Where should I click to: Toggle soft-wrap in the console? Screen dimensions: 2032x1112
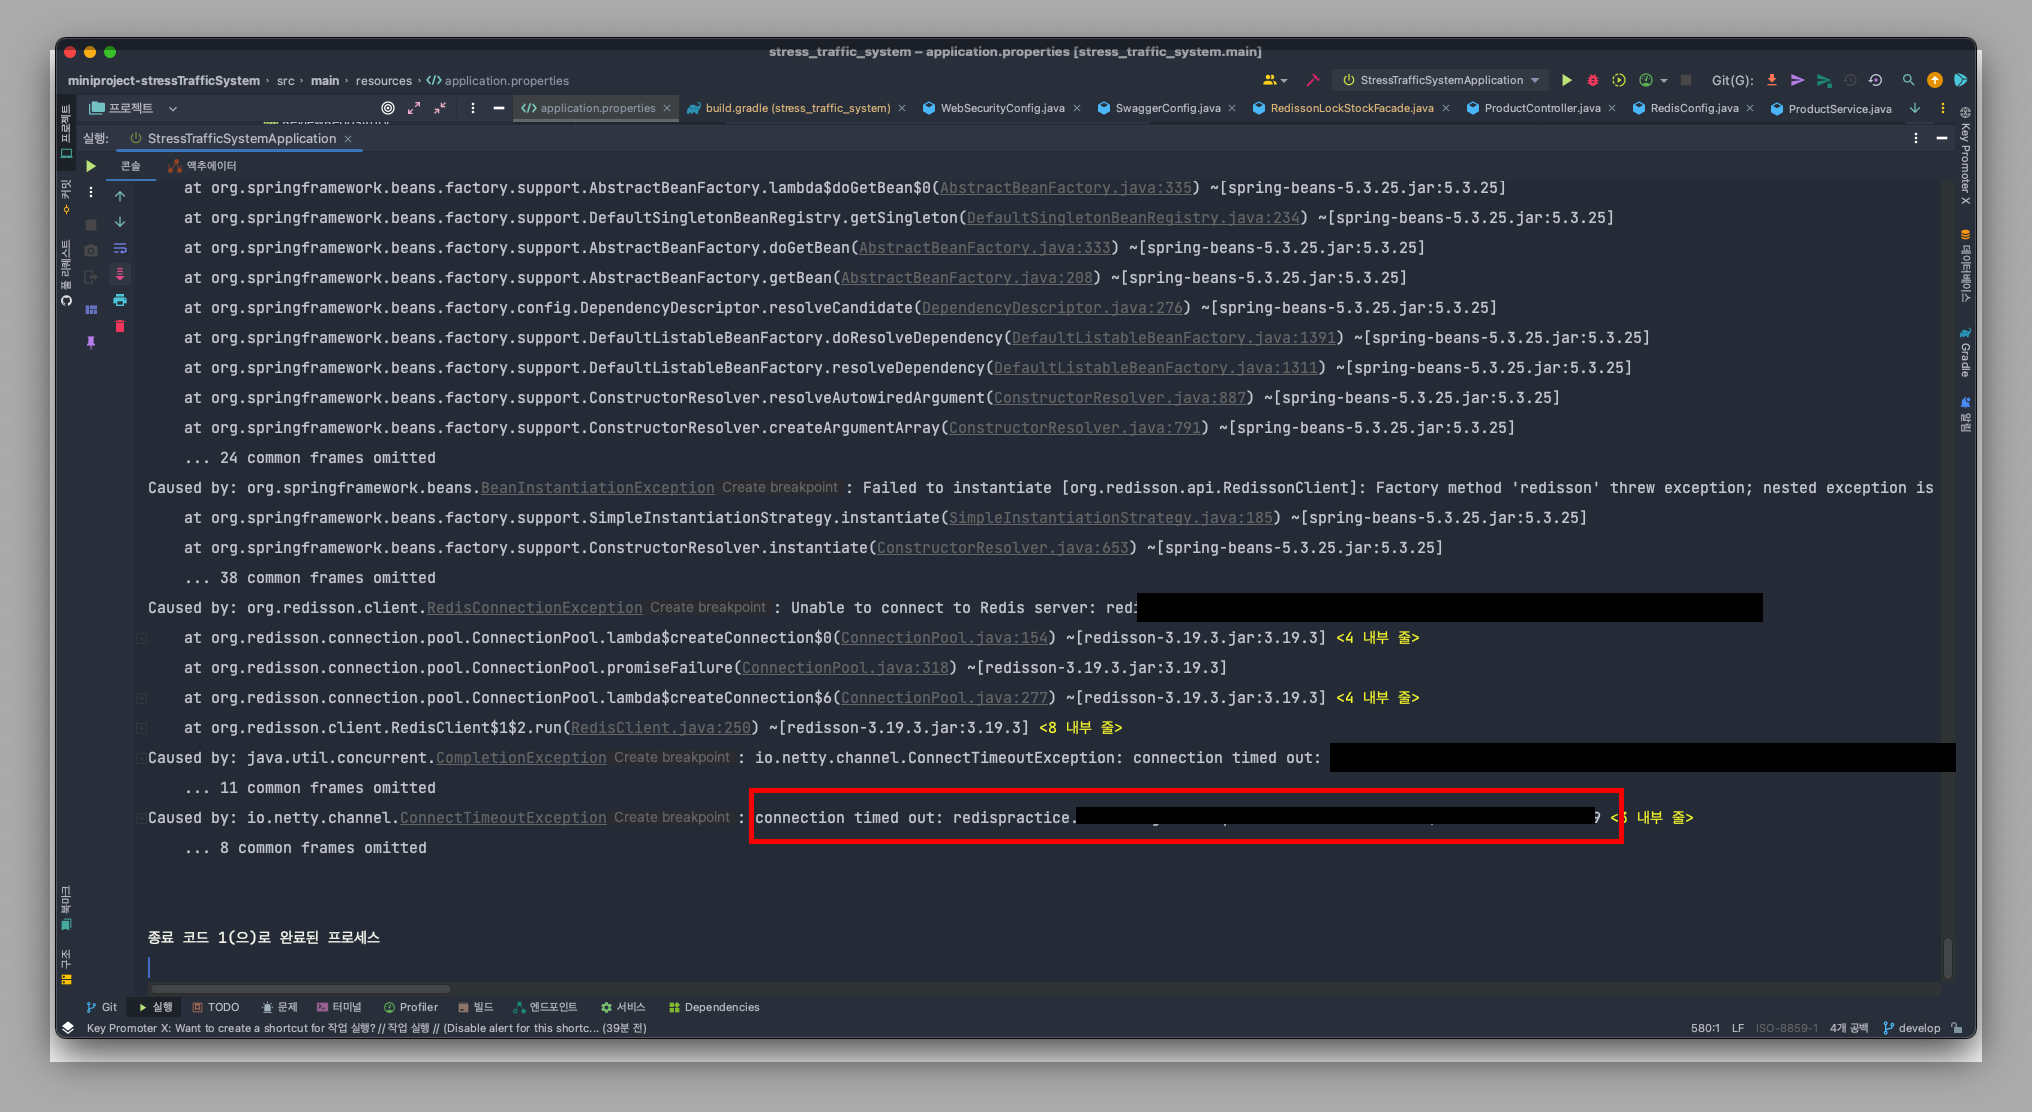[120, 248]
